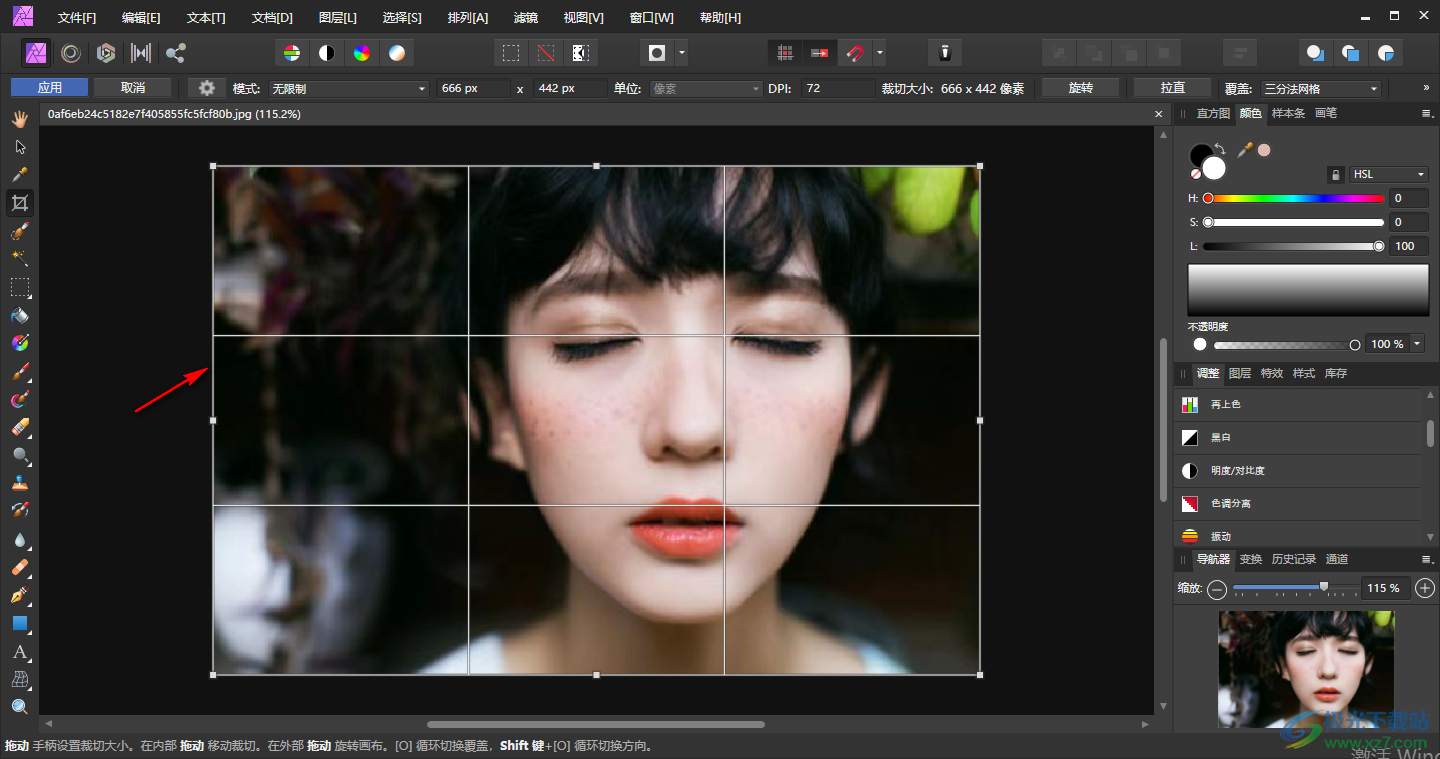The image size is (1440, 759).
Task: Select the Zoom magnifier tool at toolbar bottom
Action: pos(19,707)
